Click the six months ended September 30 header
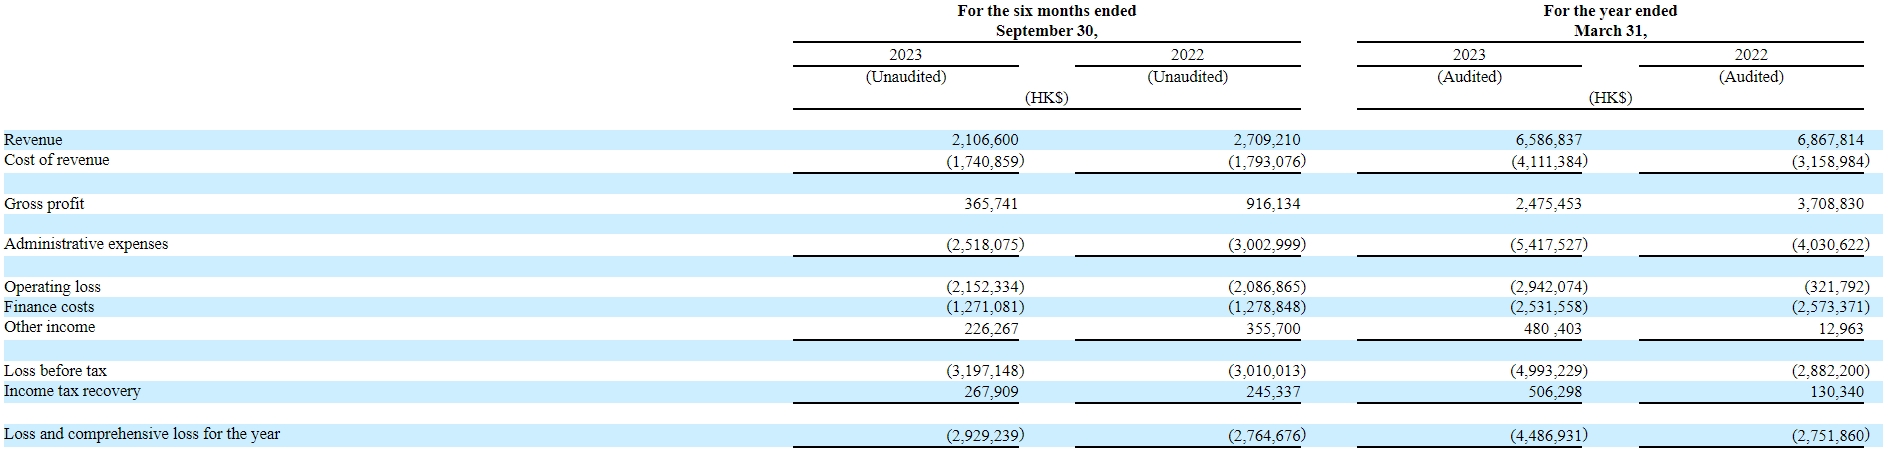 click(x=1046, y=21)
